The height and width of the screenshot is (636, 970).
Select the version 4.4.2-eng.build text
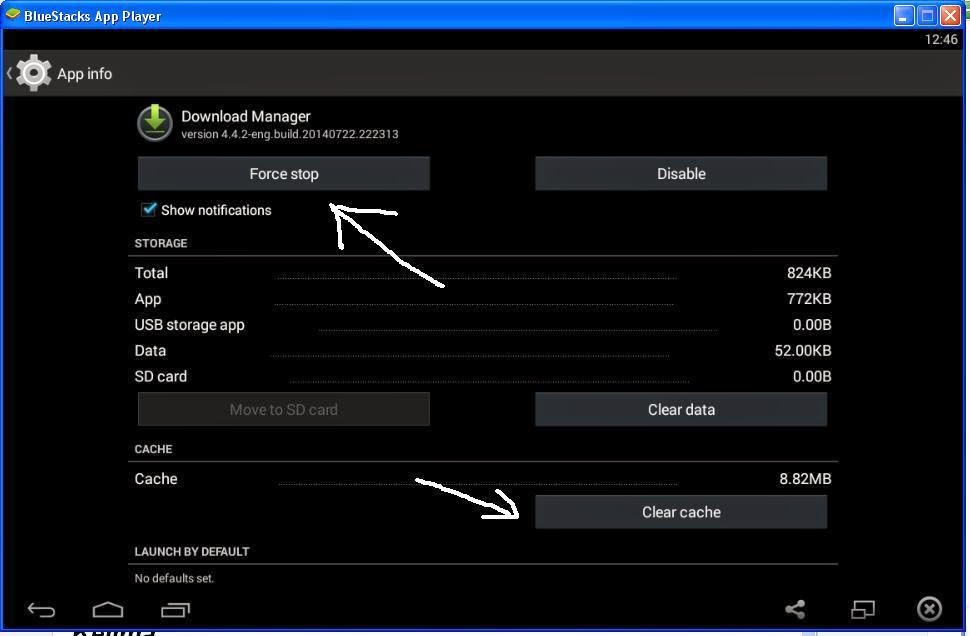click(290, 134)
